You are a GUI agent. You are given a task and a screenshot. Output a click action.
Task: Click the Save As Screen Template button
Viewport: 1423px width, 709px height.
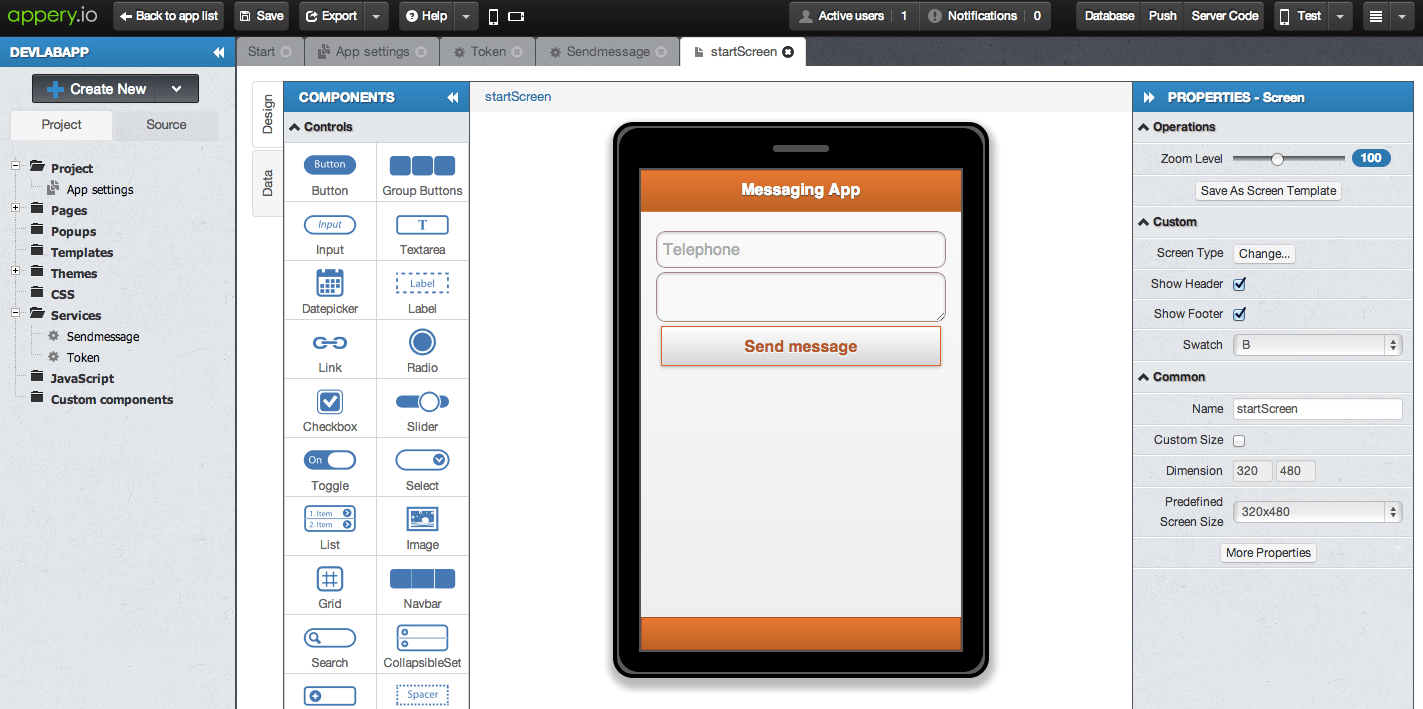pos(1268,191)
